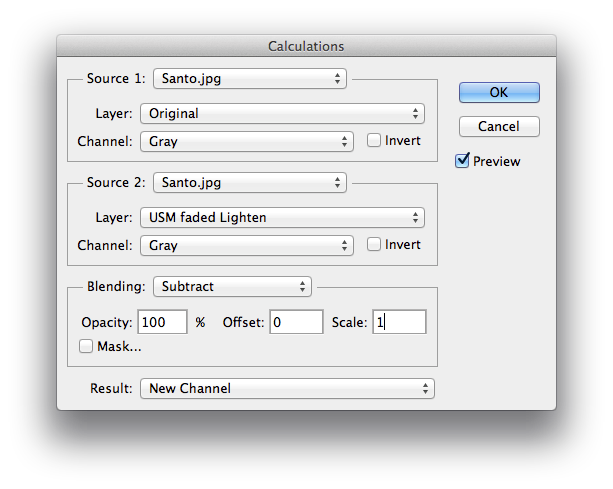Open the Source 2 file dropdown
The image size is (613, 489).
(250, 183)
